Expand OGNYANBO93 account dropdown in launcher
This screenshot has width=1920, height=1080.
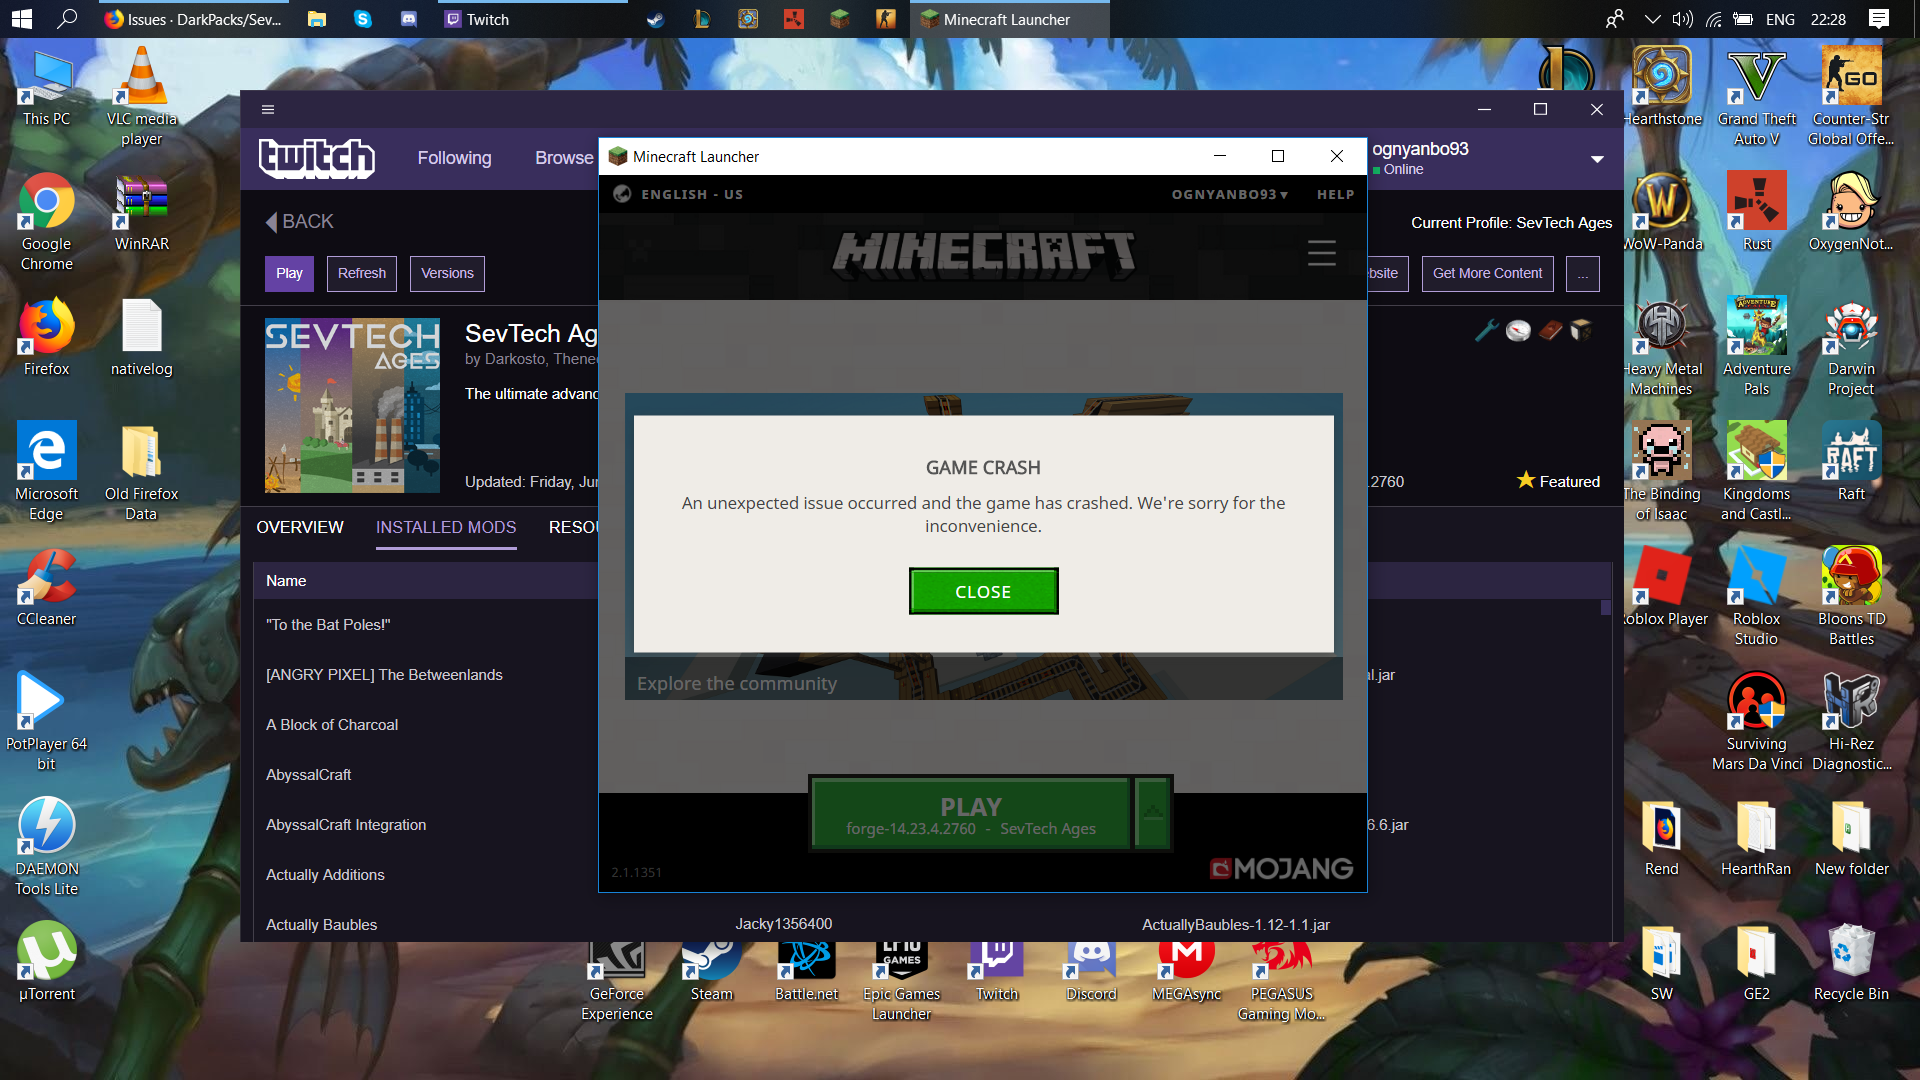pos(1230,194)
